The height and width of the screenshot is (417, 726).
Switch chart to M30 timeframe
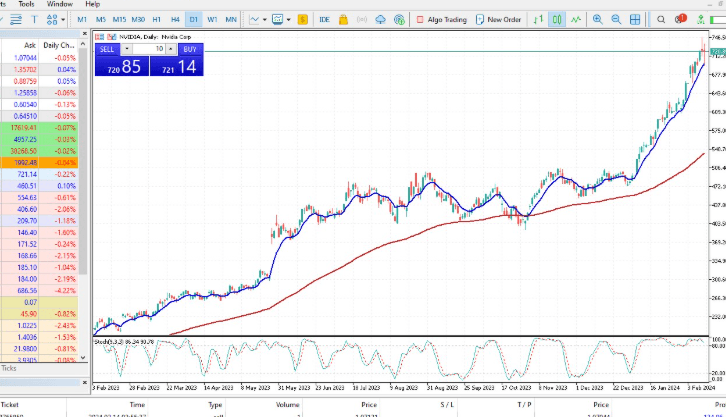coord(138,19)
